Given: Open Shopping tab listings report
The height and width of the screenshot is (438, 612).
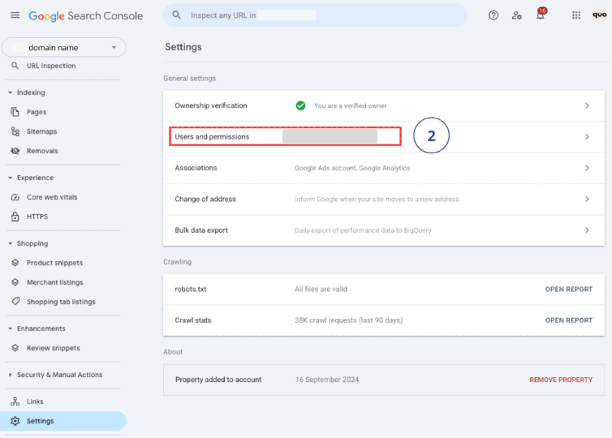Looking at the screenshot, I should [x=61, y=302].
